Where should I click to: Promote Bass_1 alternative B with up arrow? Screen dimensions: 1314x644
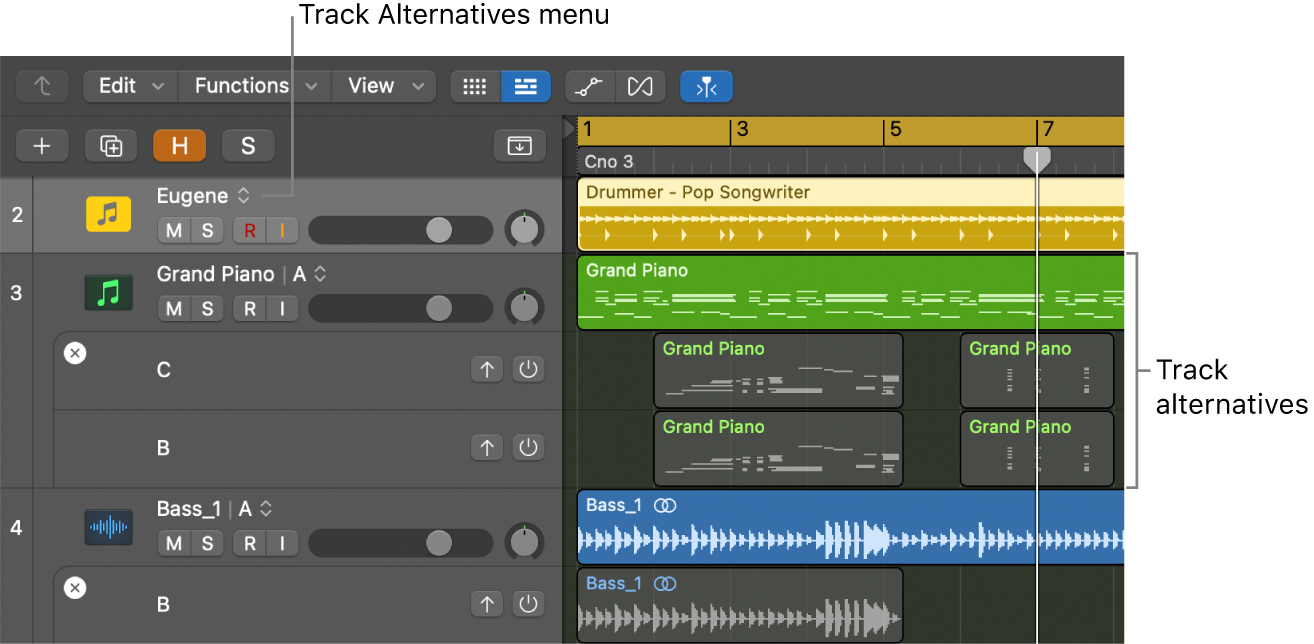pyautogui.click(x=487, y=604)
